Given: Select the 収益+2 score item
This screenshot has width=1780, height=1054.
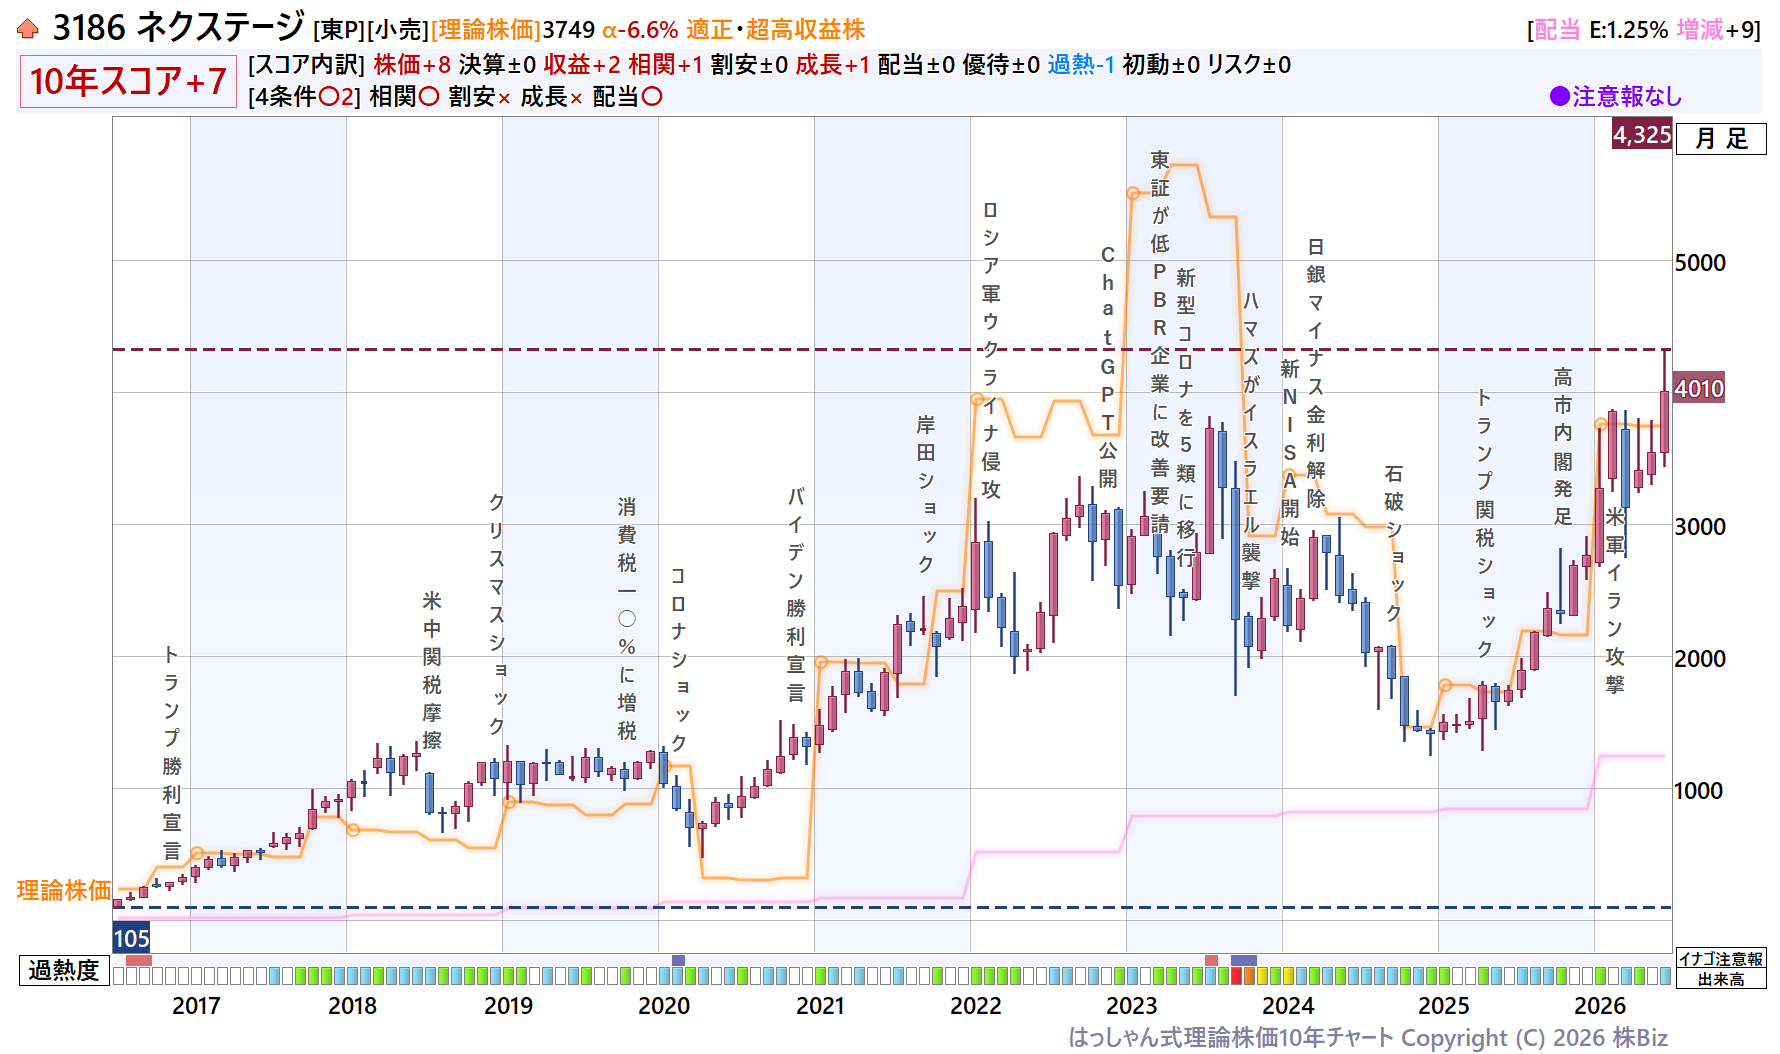Looking at the screenshot, I should pos(582,65).
